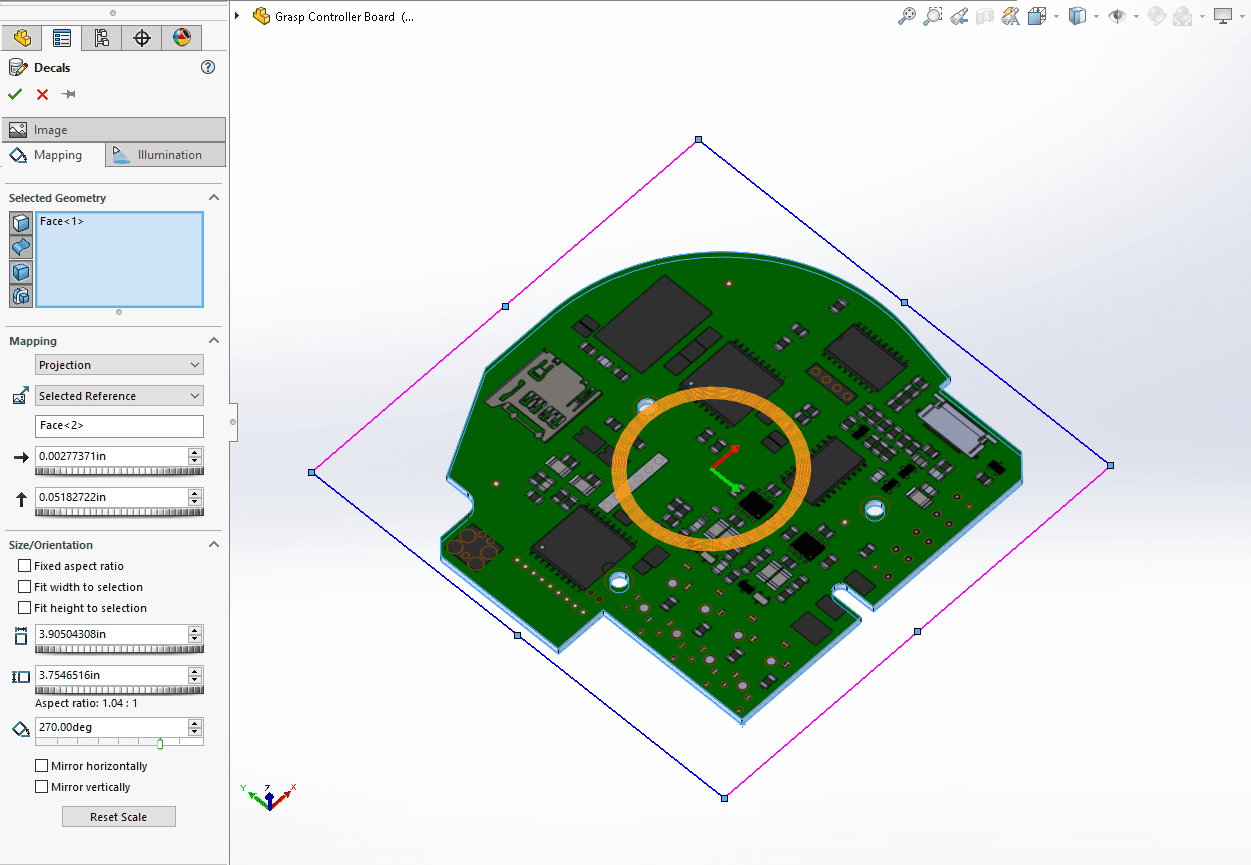This screenshot has height=865, width=1251.
Task: Select features filter icon in Selected Geometry
Action: click(x=21, y=295)
